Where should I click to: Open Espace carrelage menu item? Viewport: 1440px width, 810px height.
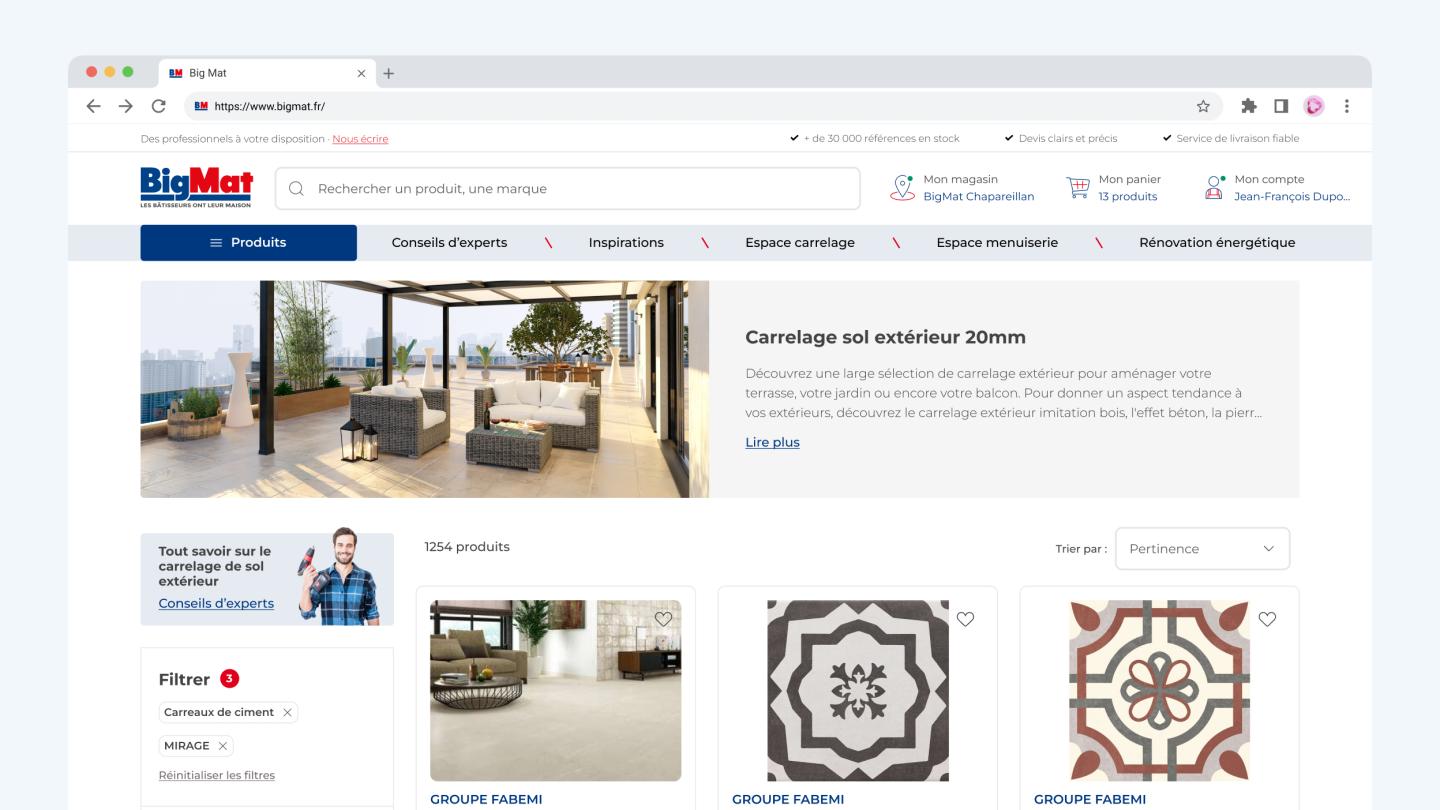pos(800,243)
